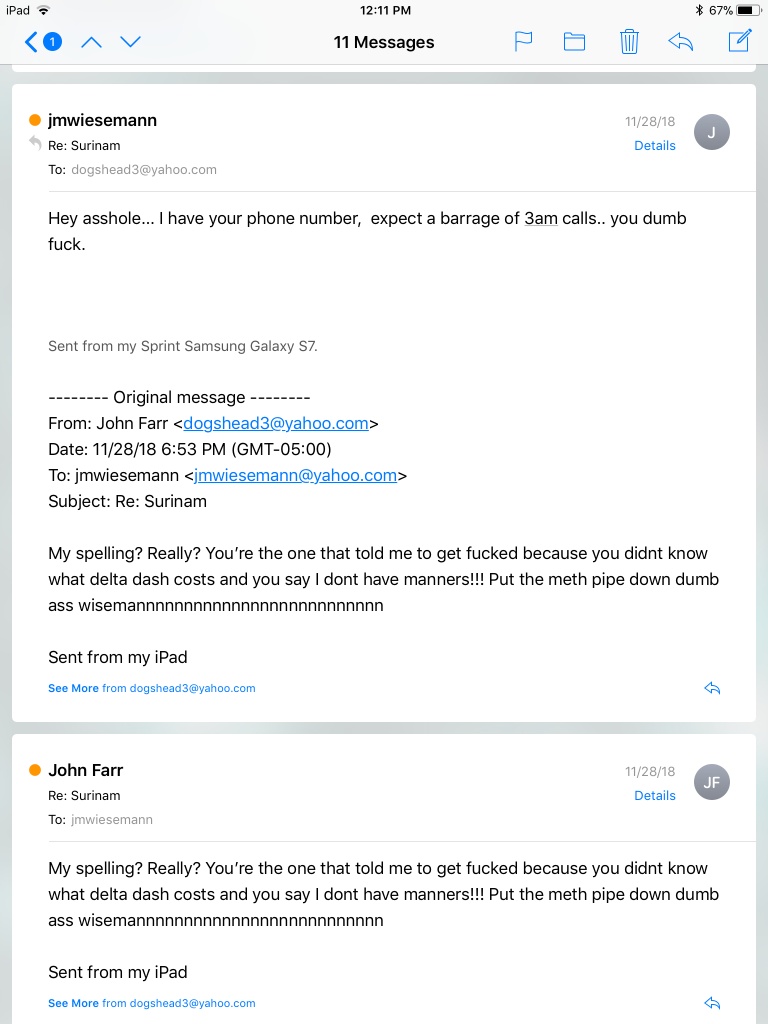The width and height of the screenshot is (768, 1024).
Task: Open Details for John Farr's message
Action: point(654,795)
